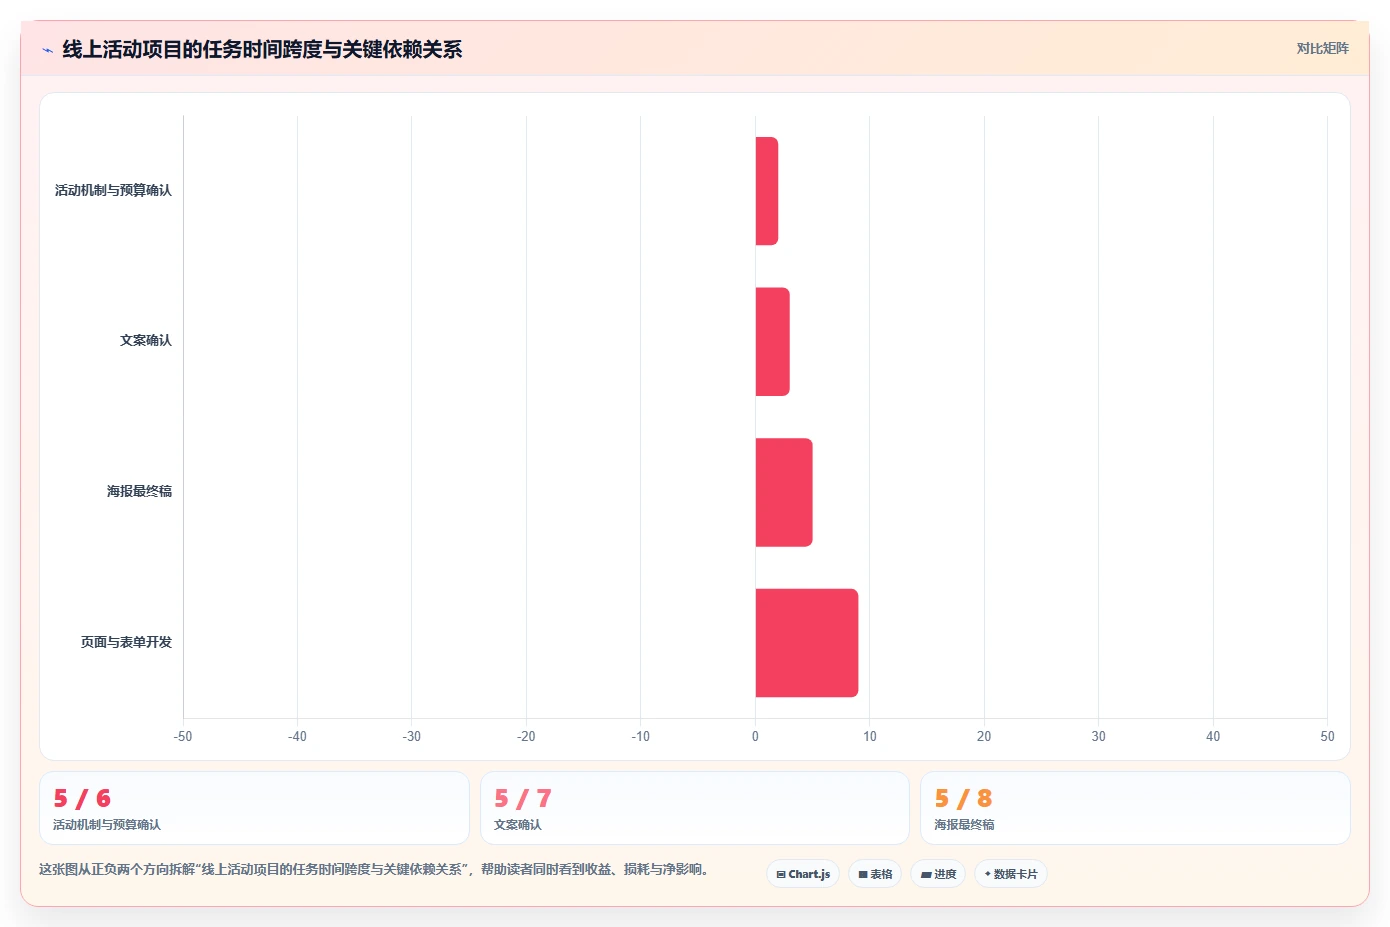Click the x-axis tick label 10
This screenshot has height=927, width=1390.
click(x=870, y=736)
